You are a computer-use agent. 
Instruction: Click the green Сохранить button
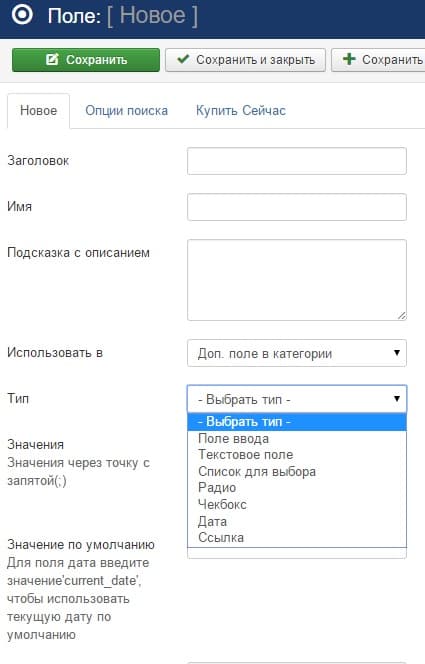click(x=86, y=60)
